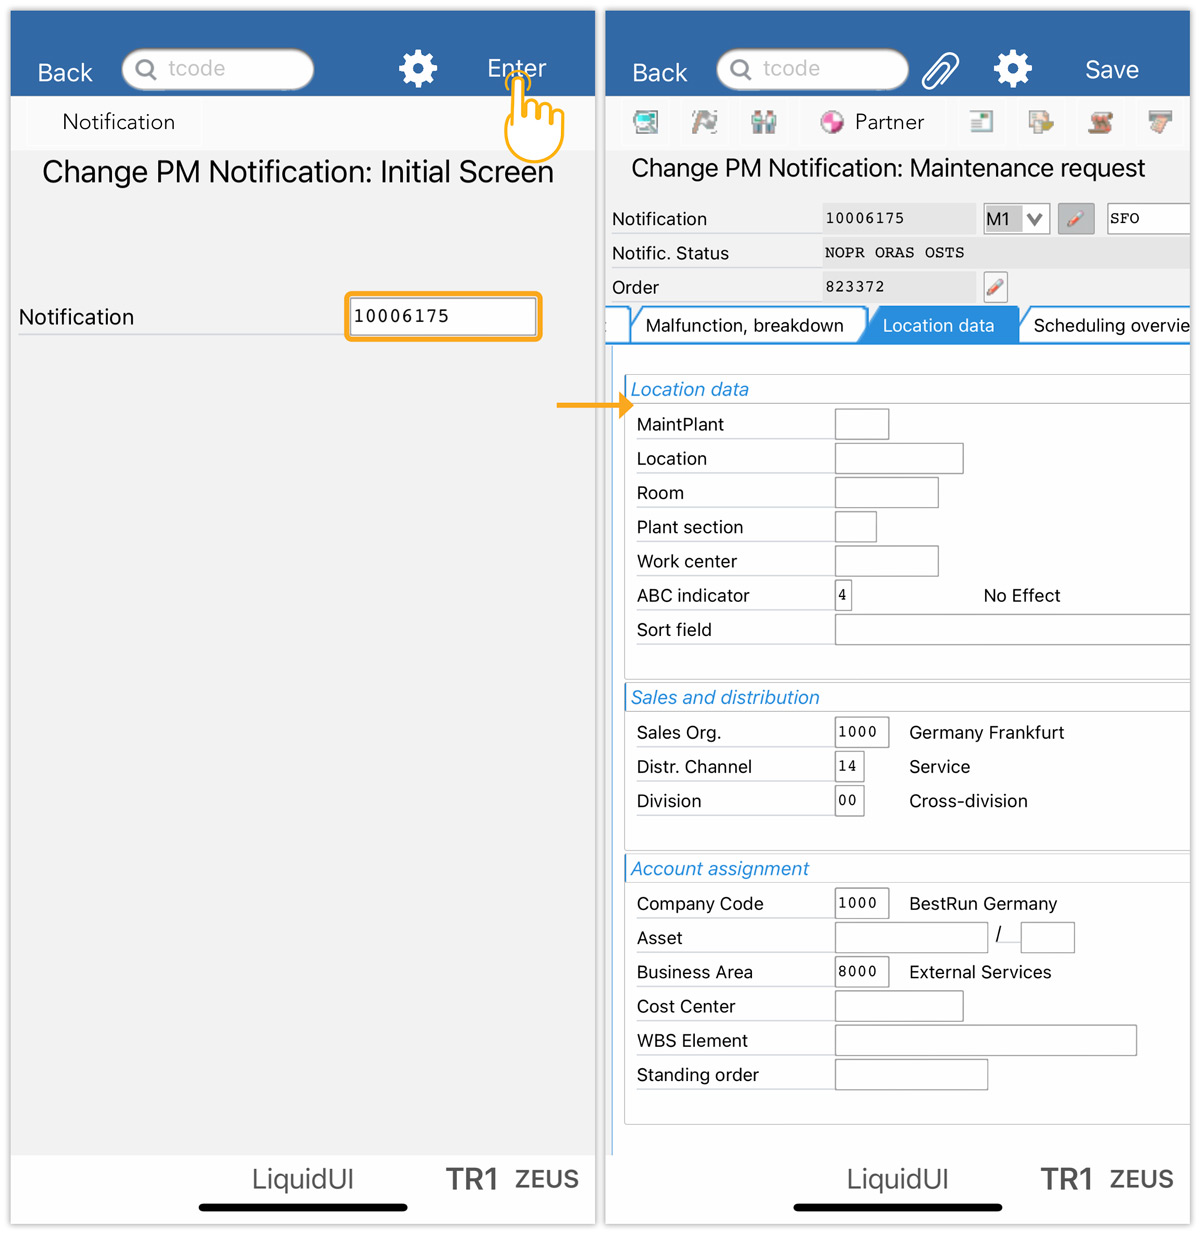1200x1234 pixels.
Task: Click the Notification number input field
Action: (442, 316)
